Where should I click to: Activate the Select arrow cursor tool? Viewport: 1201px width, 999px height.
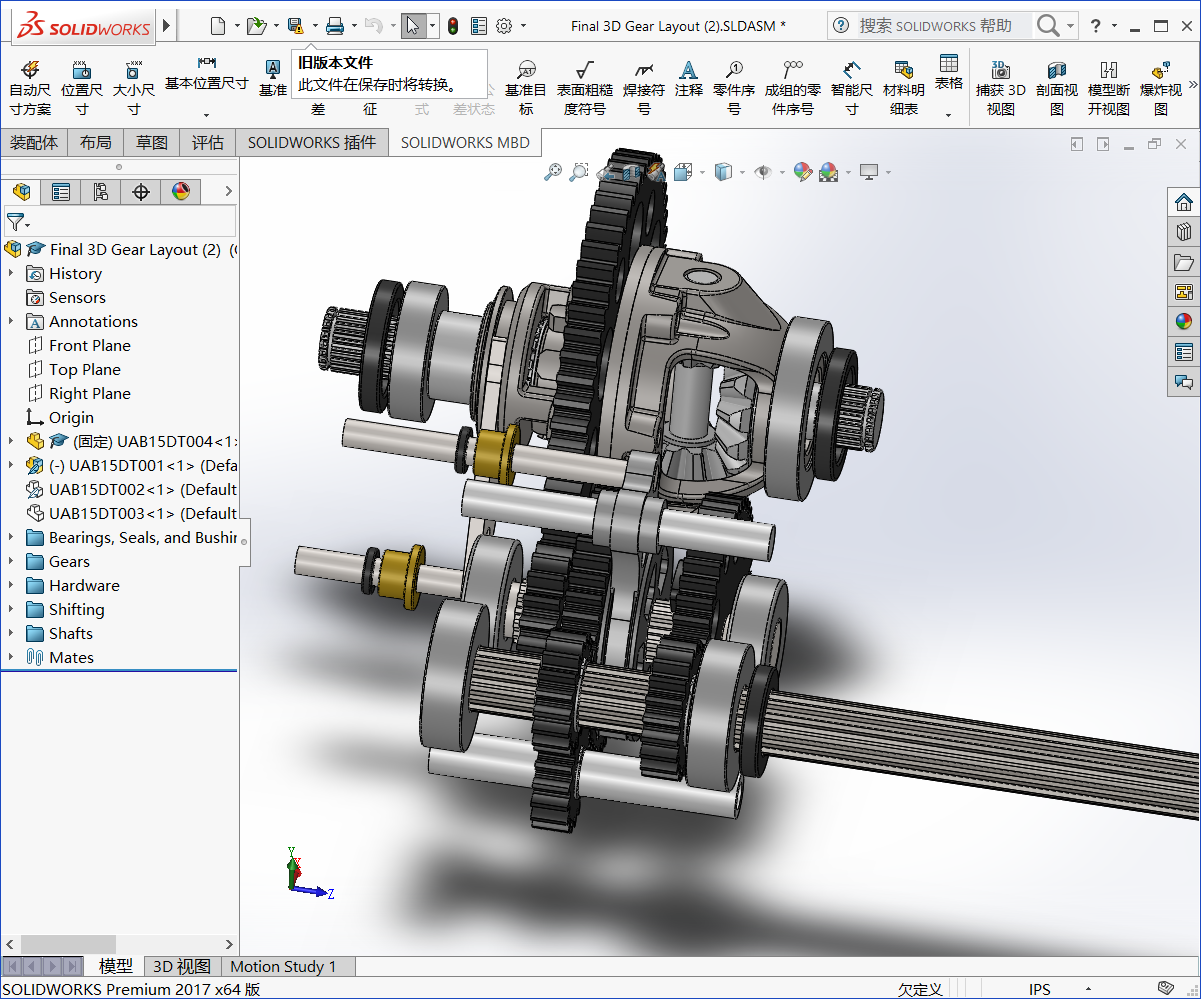point(413,25)
